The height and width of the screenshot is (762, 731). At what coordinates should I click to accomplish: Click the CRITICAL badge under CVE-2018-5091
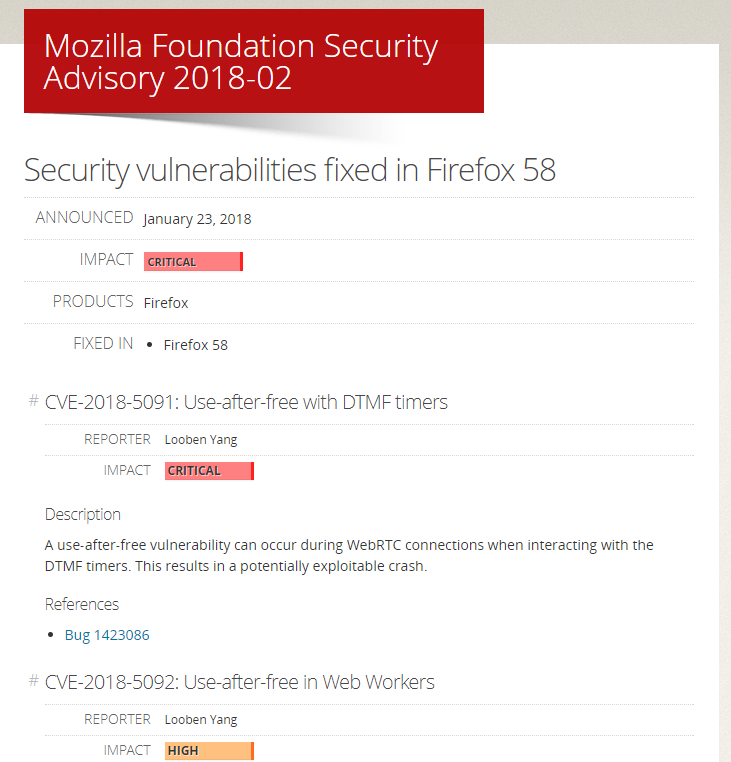coord(209,471)
